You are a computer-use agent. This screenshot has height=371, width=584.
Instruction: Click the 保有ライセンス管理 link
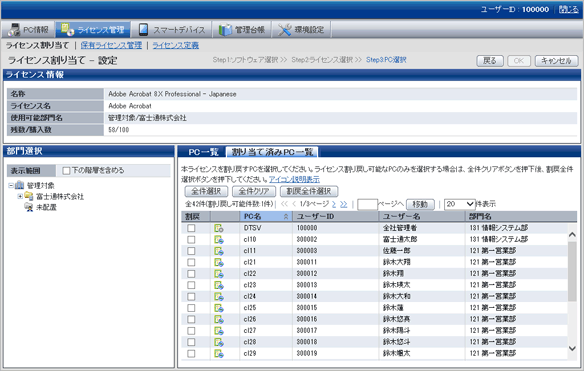(111, 45)
